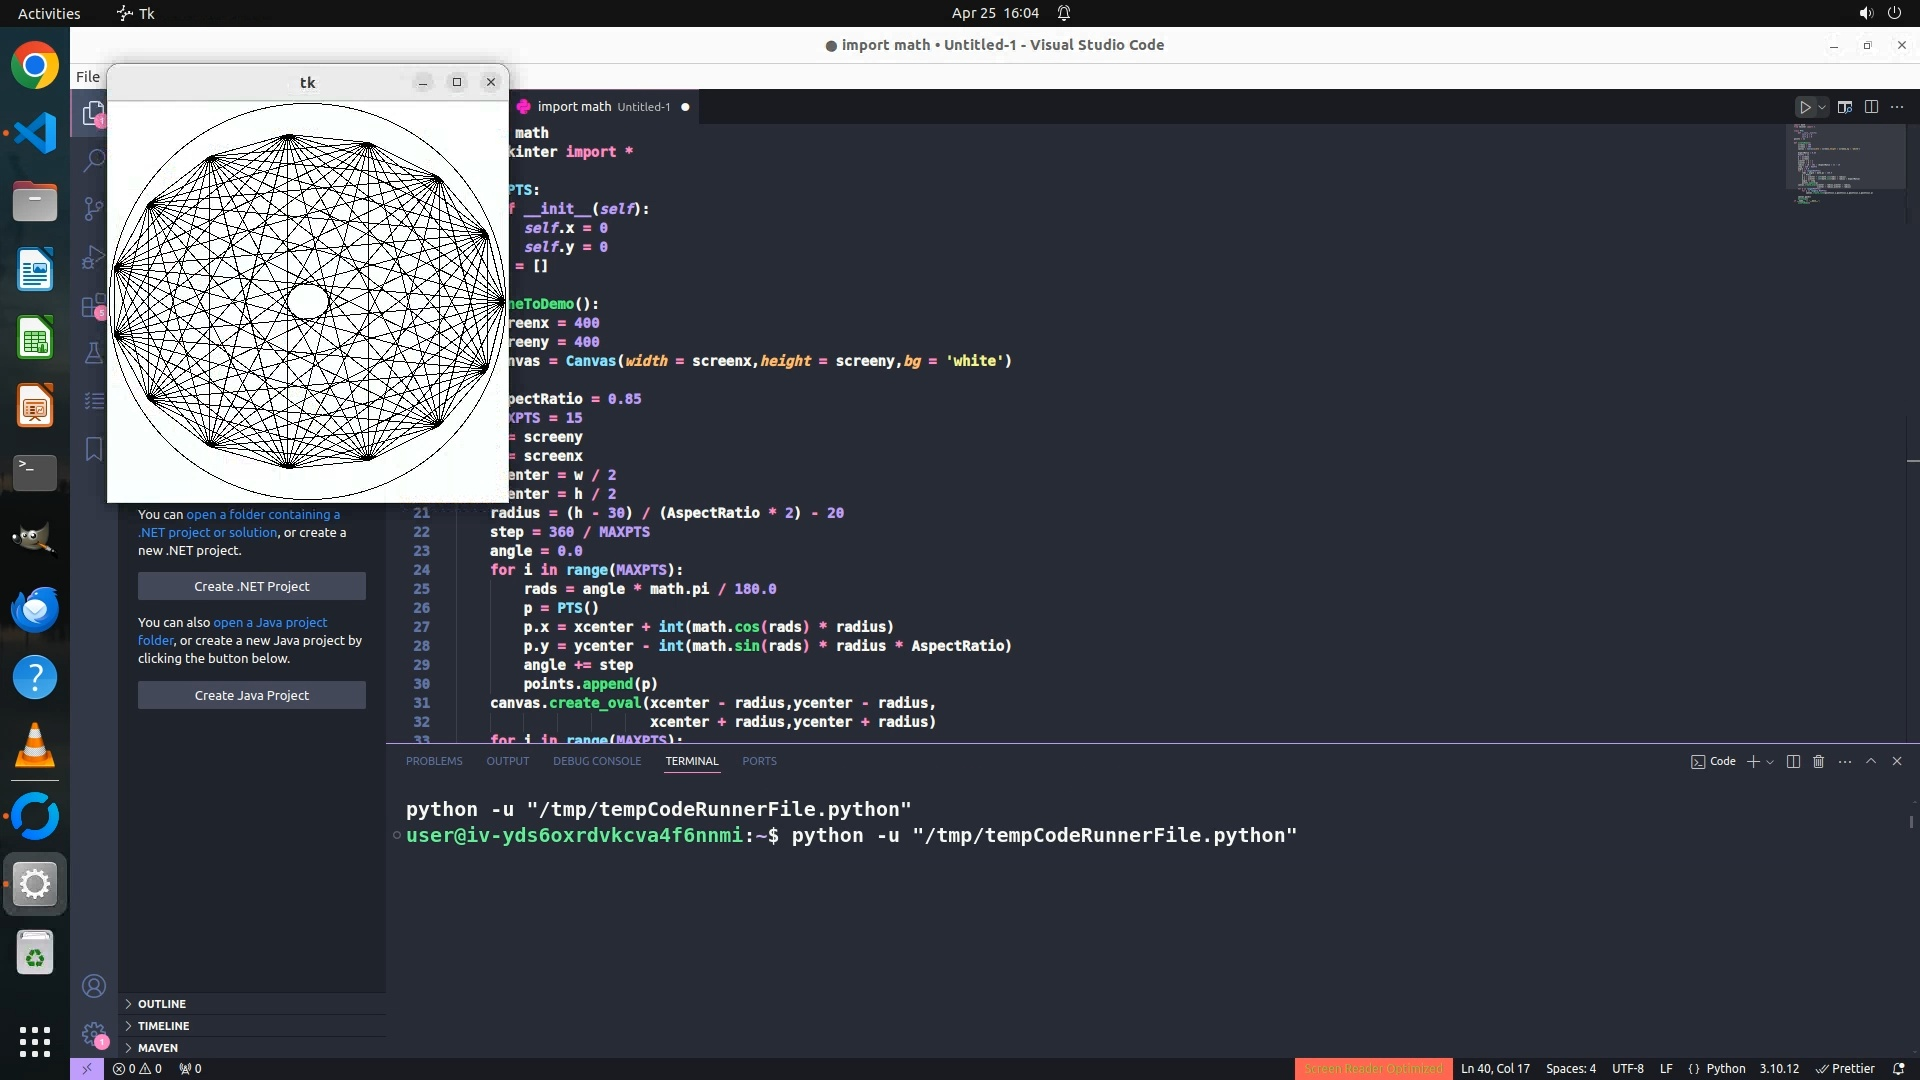This screenshot has width=1920, height=1080.
Task: Open Search view in activity bar
Action: tap(93, 160)
